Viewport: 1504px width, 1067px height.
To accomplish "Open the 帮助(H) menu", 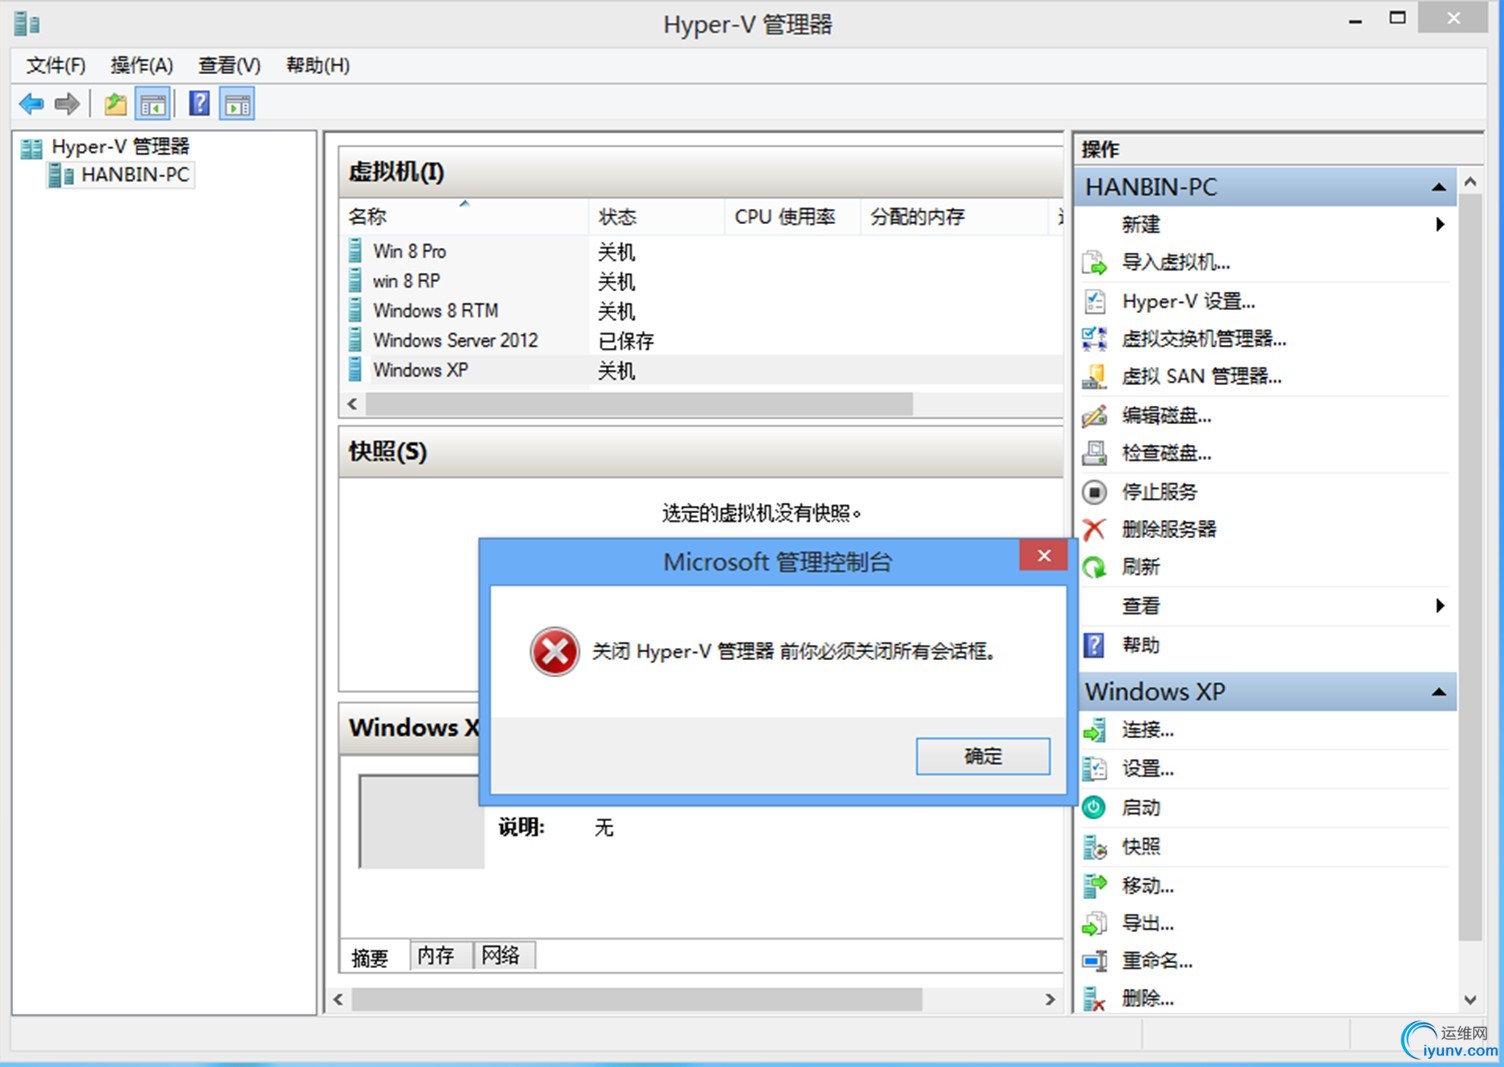I will 318,65.
